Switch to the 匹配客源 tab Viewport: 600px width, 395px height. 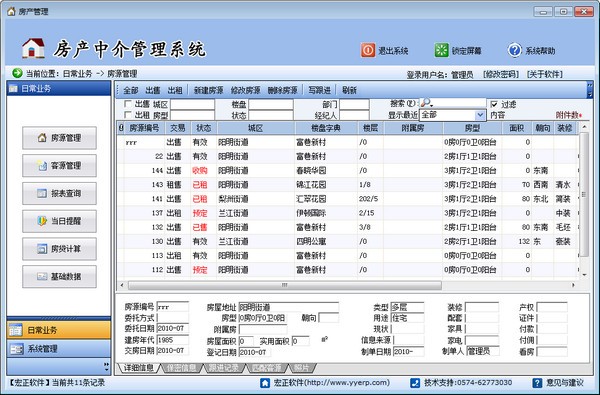point(267,368)
